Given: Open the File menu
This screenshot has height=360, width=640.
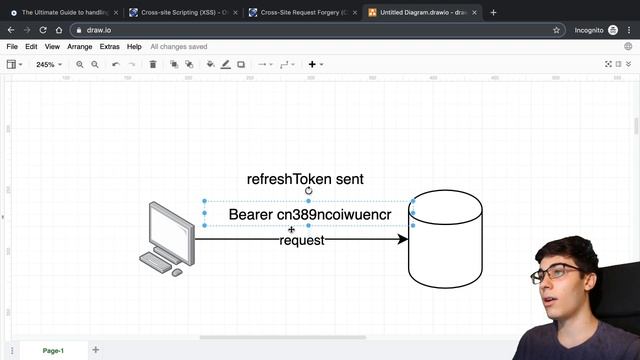Looking at the screenshot, I should tap(12, 47).
